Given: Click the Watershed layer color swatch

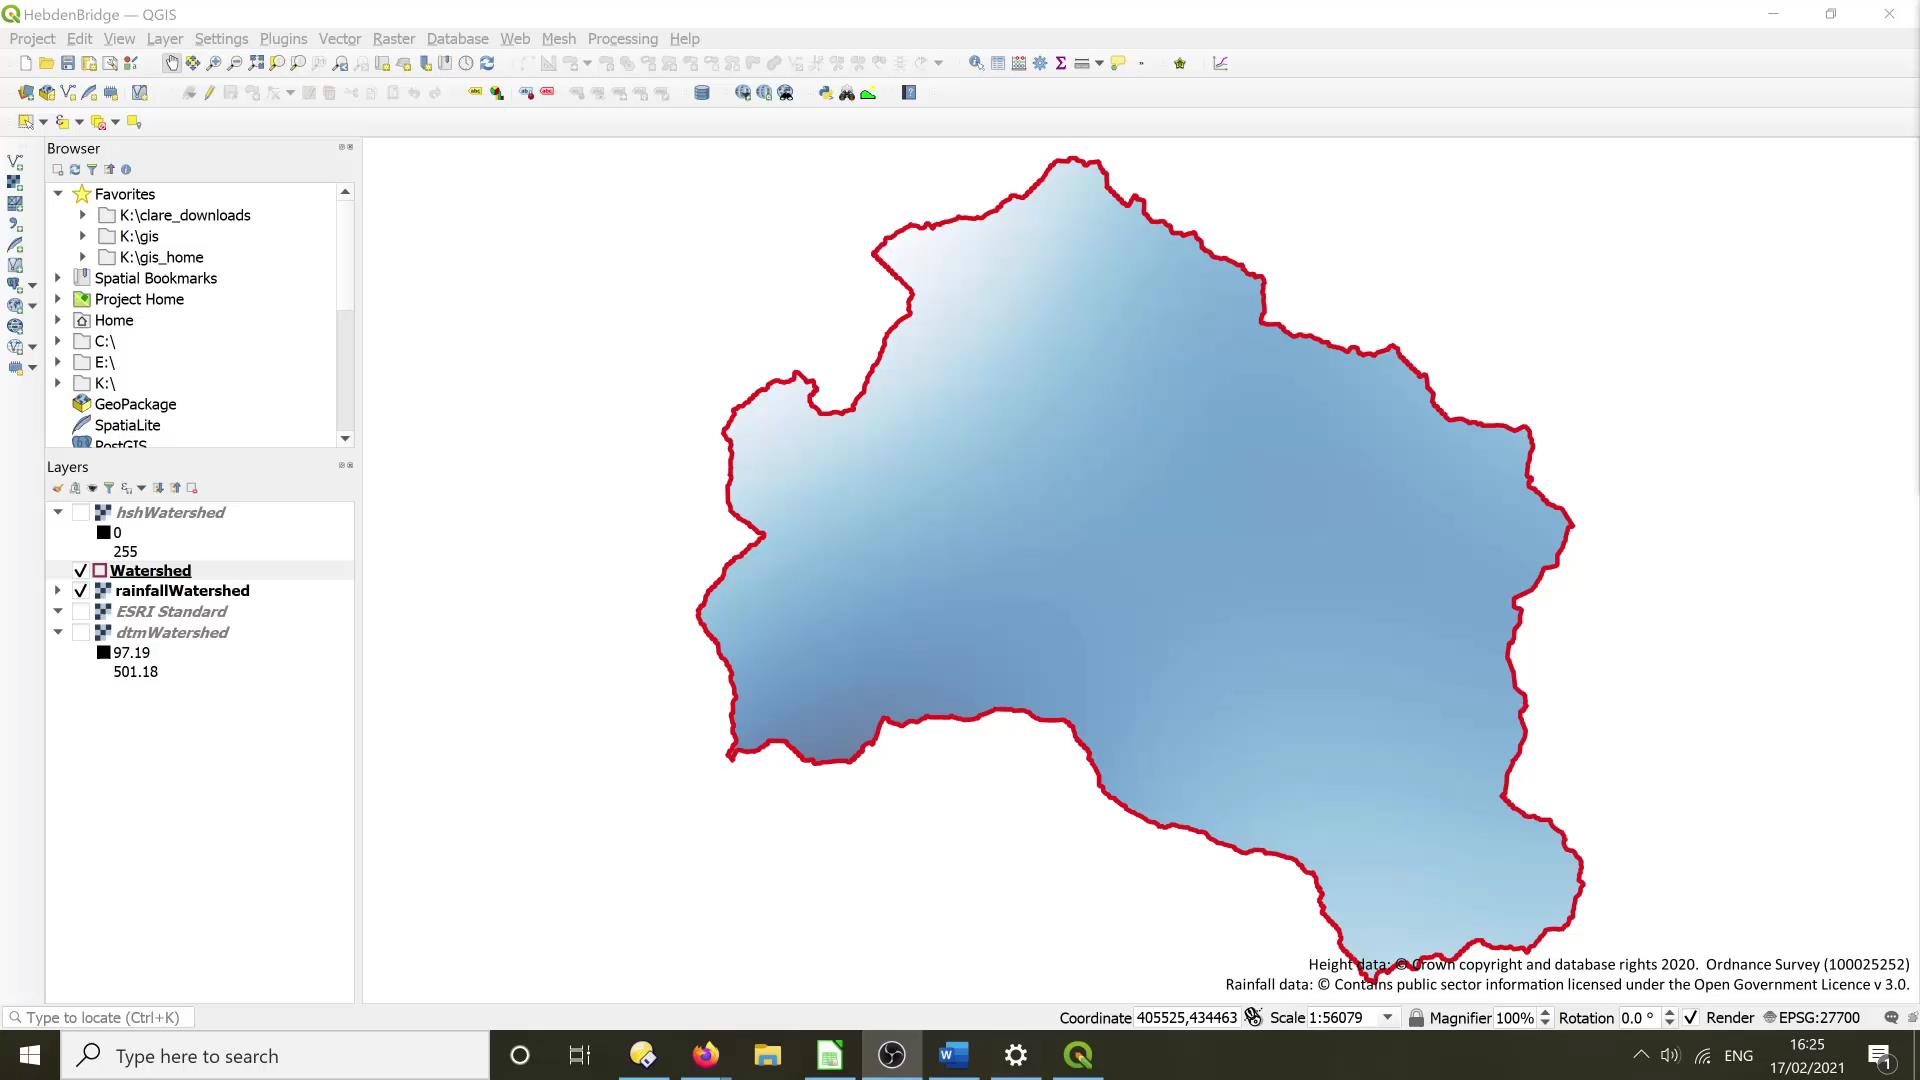Looking at the screenshot, I should pos(100,570).
